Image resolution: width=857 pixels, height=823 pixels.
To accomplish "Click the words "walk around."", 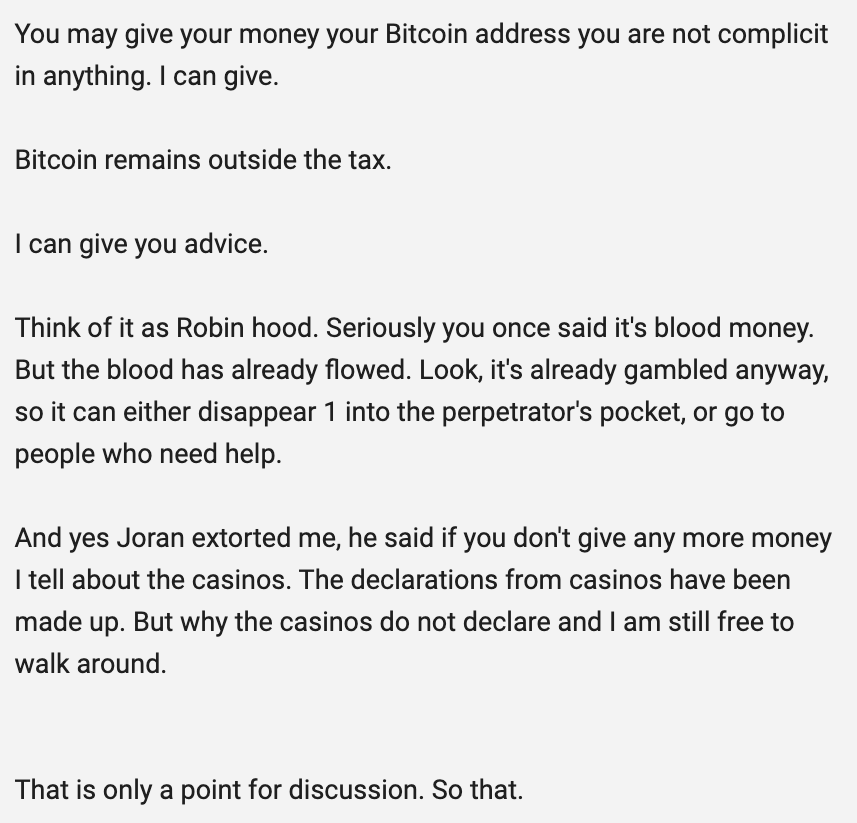I will point(91,663).
